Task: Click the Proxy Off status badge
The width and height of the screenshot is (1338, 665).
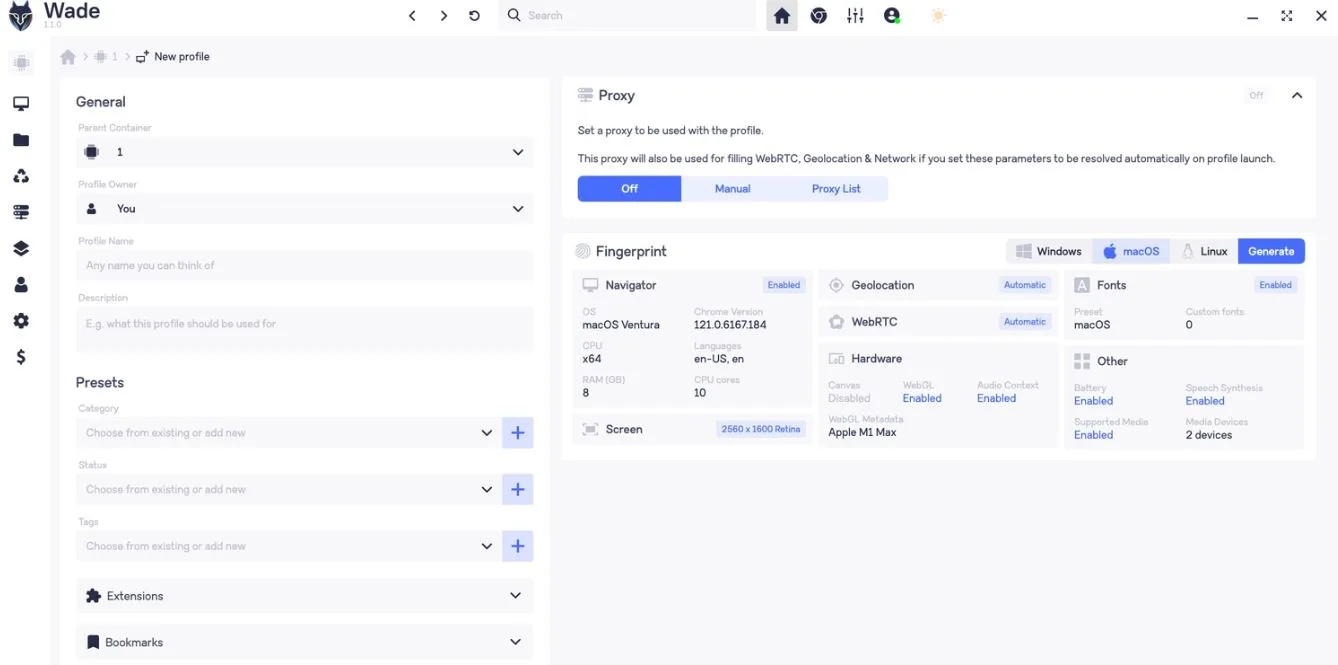Action: (1256, 96)
